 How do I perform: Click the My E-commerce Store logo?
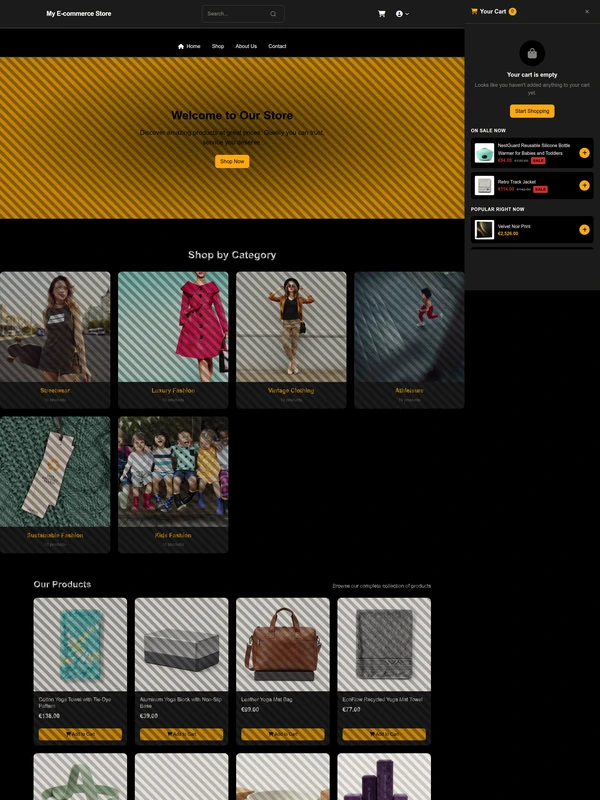pos(79,14)
